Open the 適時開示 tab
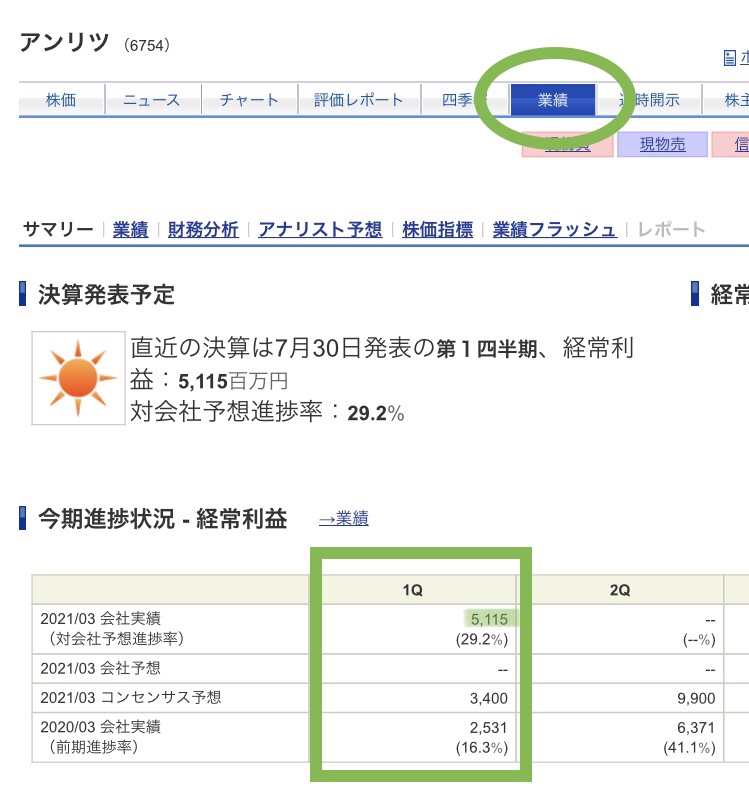 click(650, 100)
